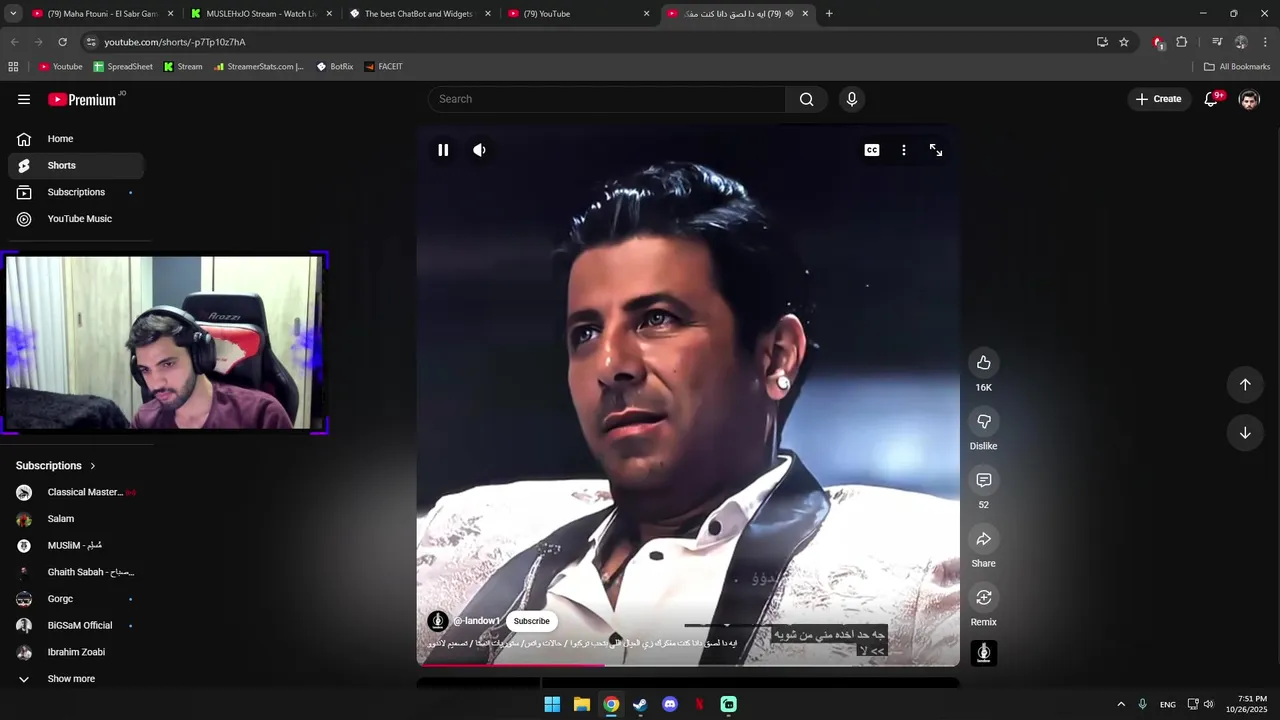This screenshot has height=720, width=1280.
Task: Open the tab search dropdown arrow
Action: point(13,14)
